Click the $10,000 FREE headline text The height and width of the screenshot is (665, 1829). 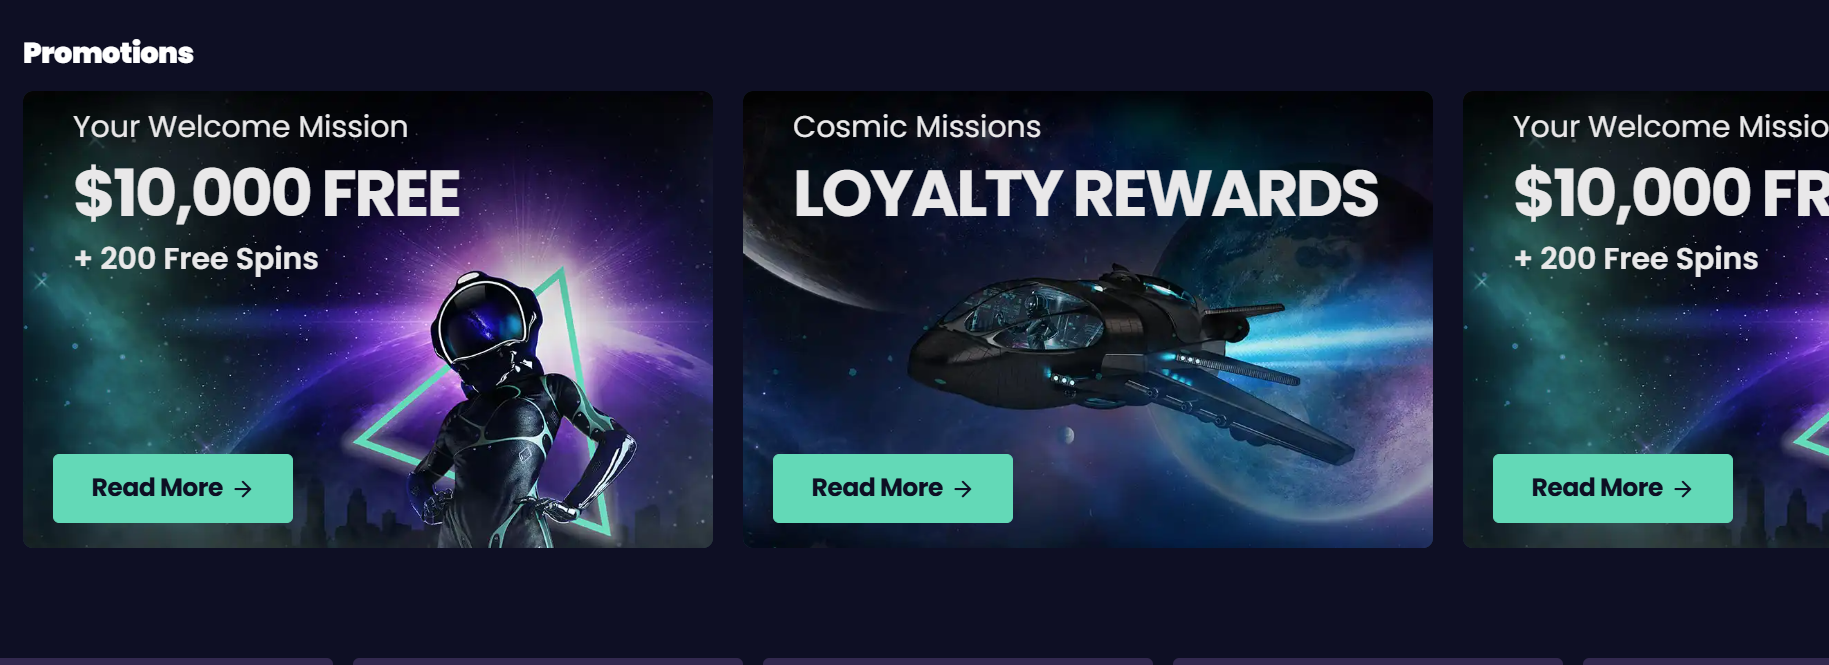point(267,193)
